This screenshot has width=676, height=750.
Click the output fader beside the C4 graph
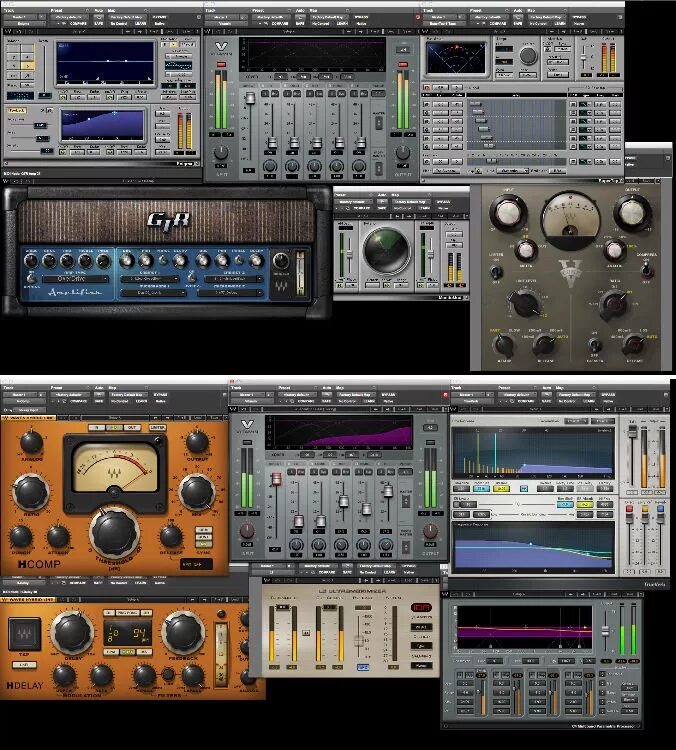point(606,629)
